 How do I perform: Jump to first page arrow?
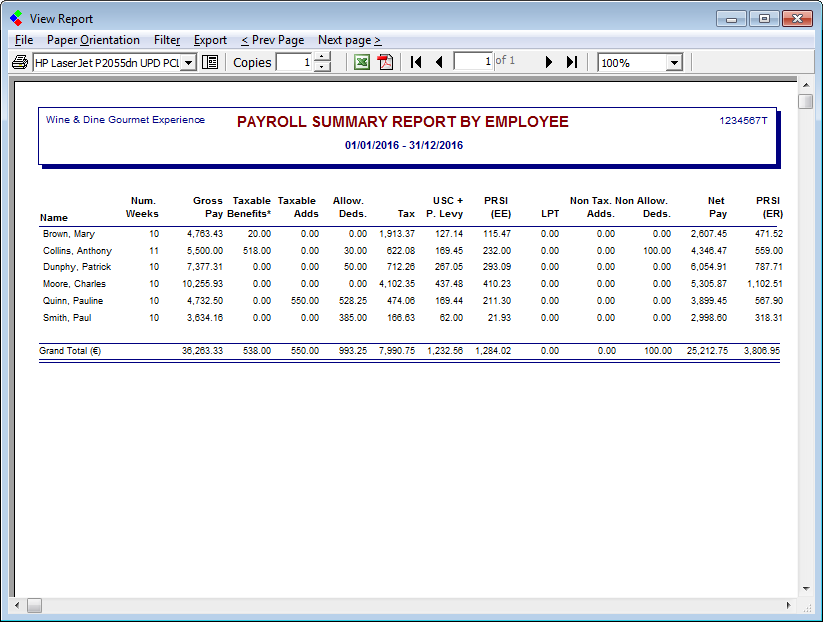coord(416,62)
